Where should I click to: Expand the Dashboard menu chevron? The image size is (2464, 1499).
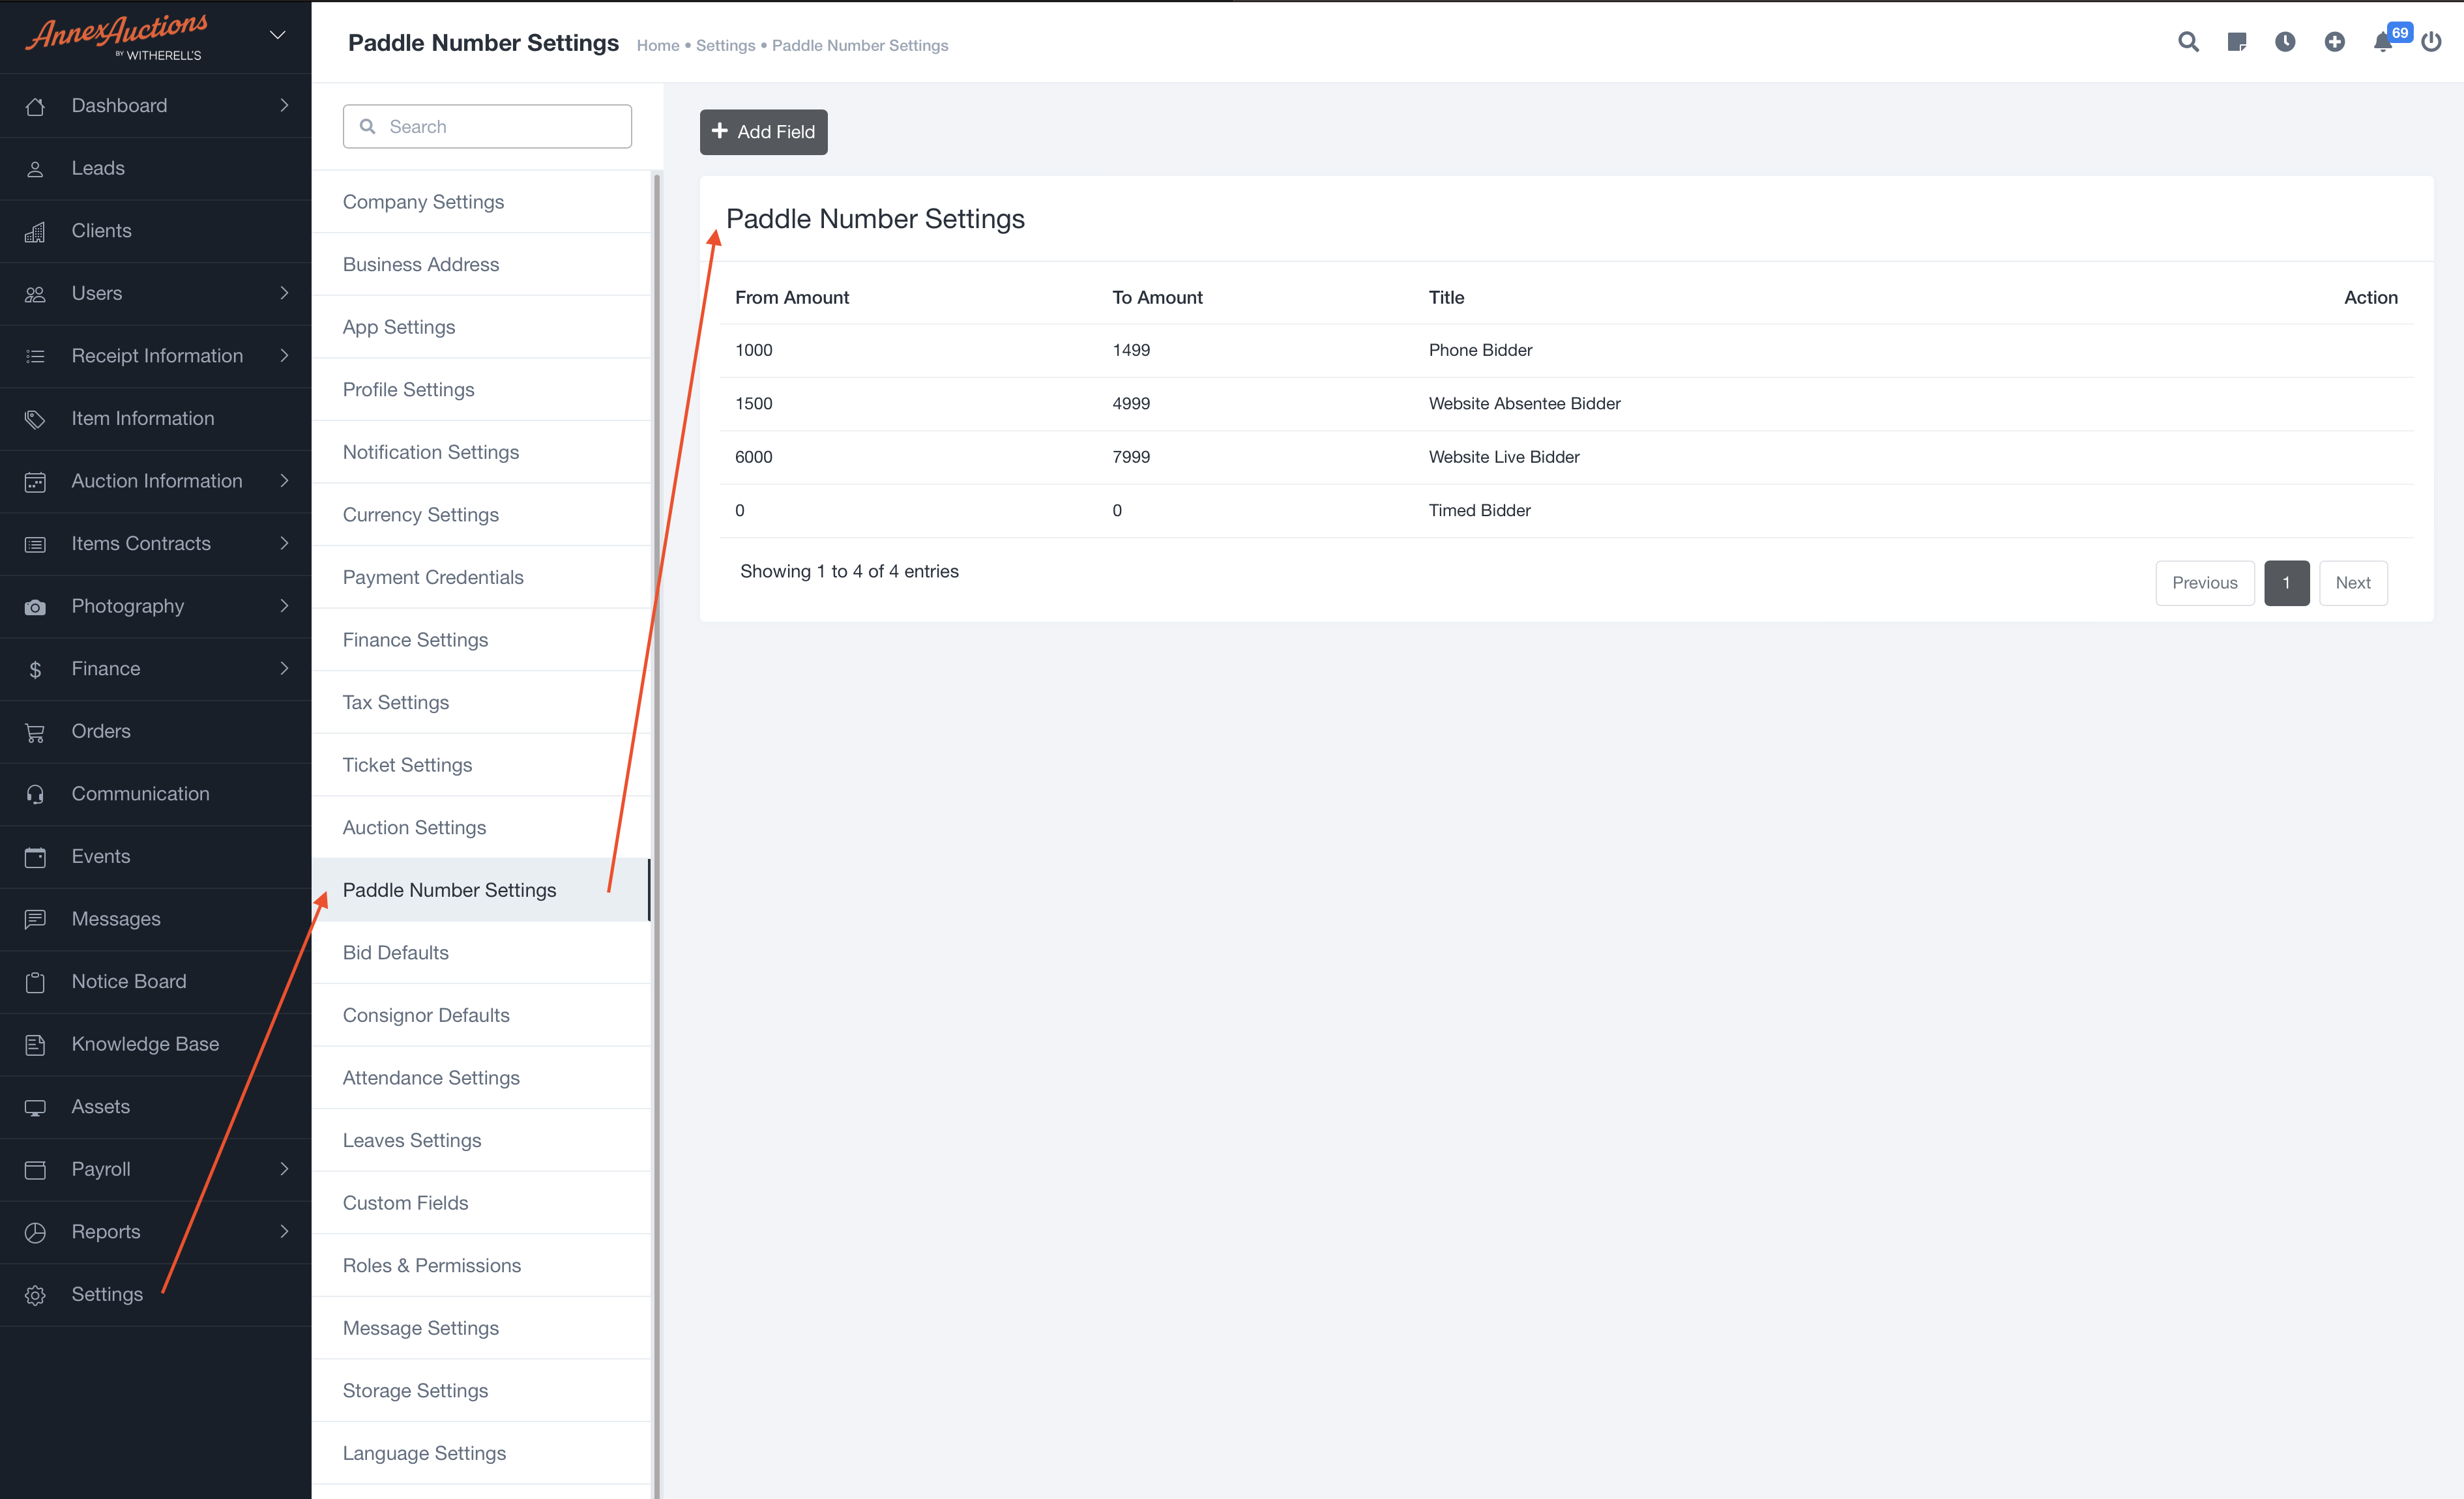click(284, 105)
